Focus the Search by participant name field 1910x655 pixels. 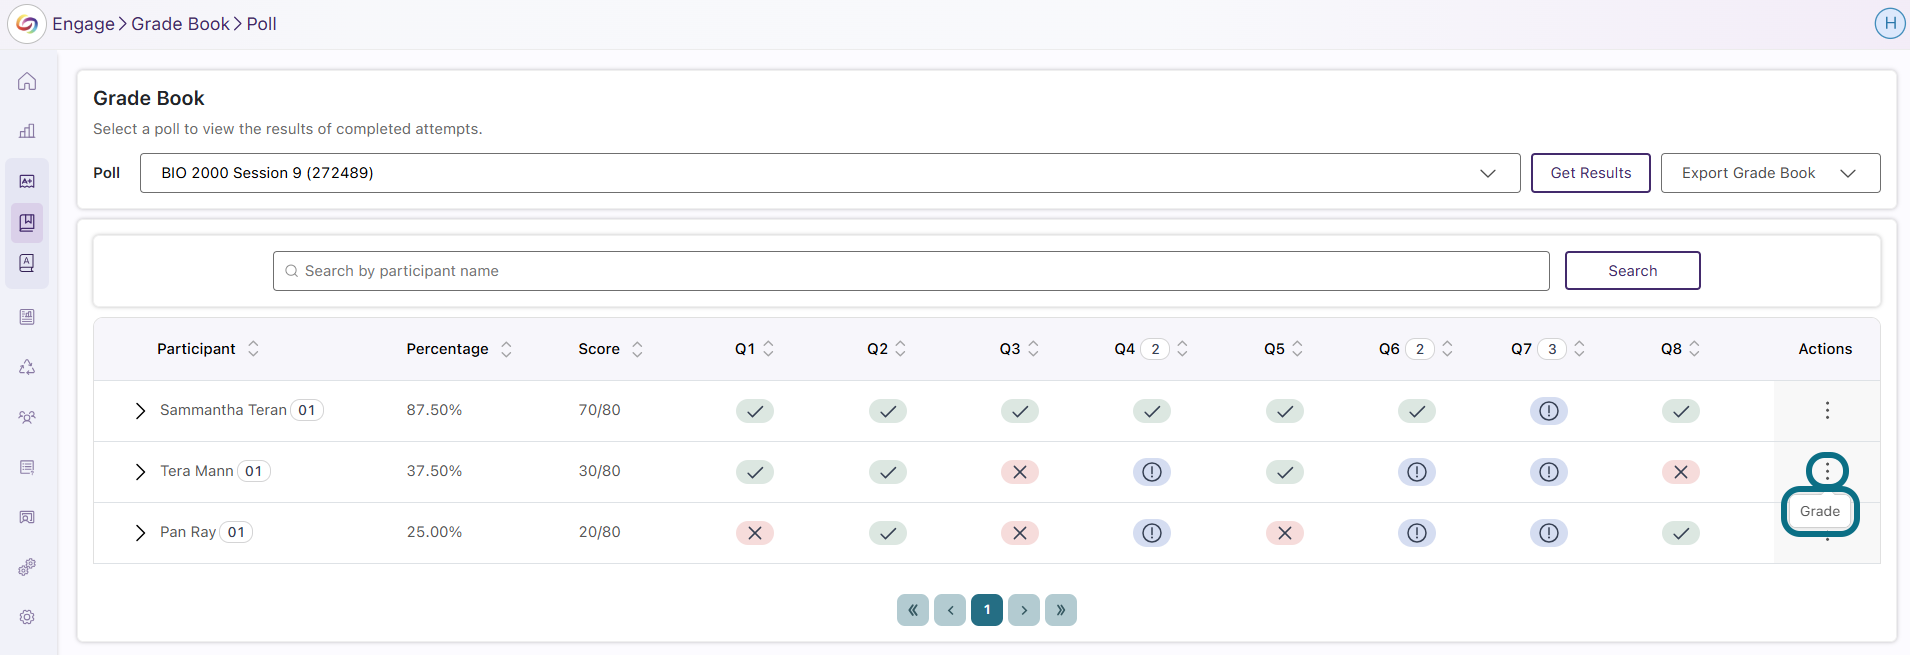pyautogui.click(x=911, y=271)
